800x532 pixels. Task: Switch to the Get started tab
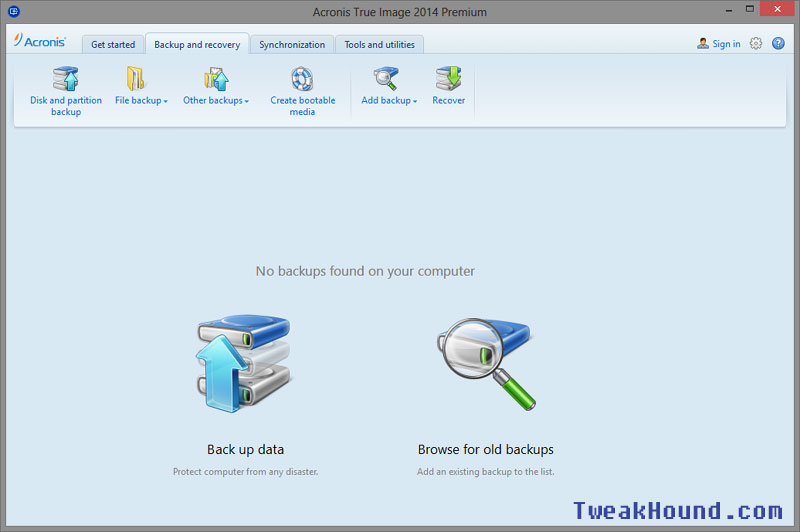(x=113, y=44)
